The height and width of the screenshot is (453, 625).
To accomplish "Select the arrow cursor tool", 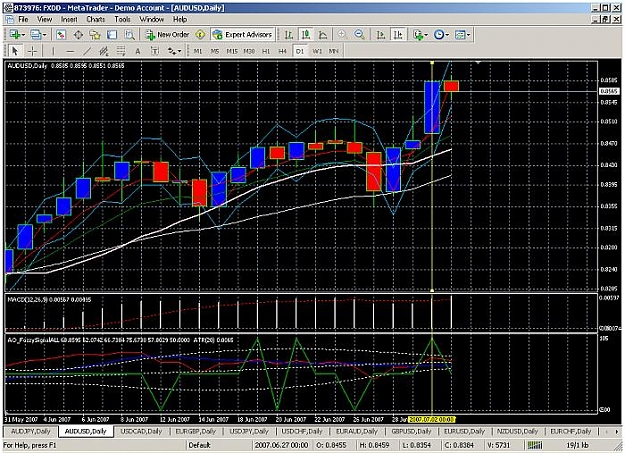I will tap(15, 51).
